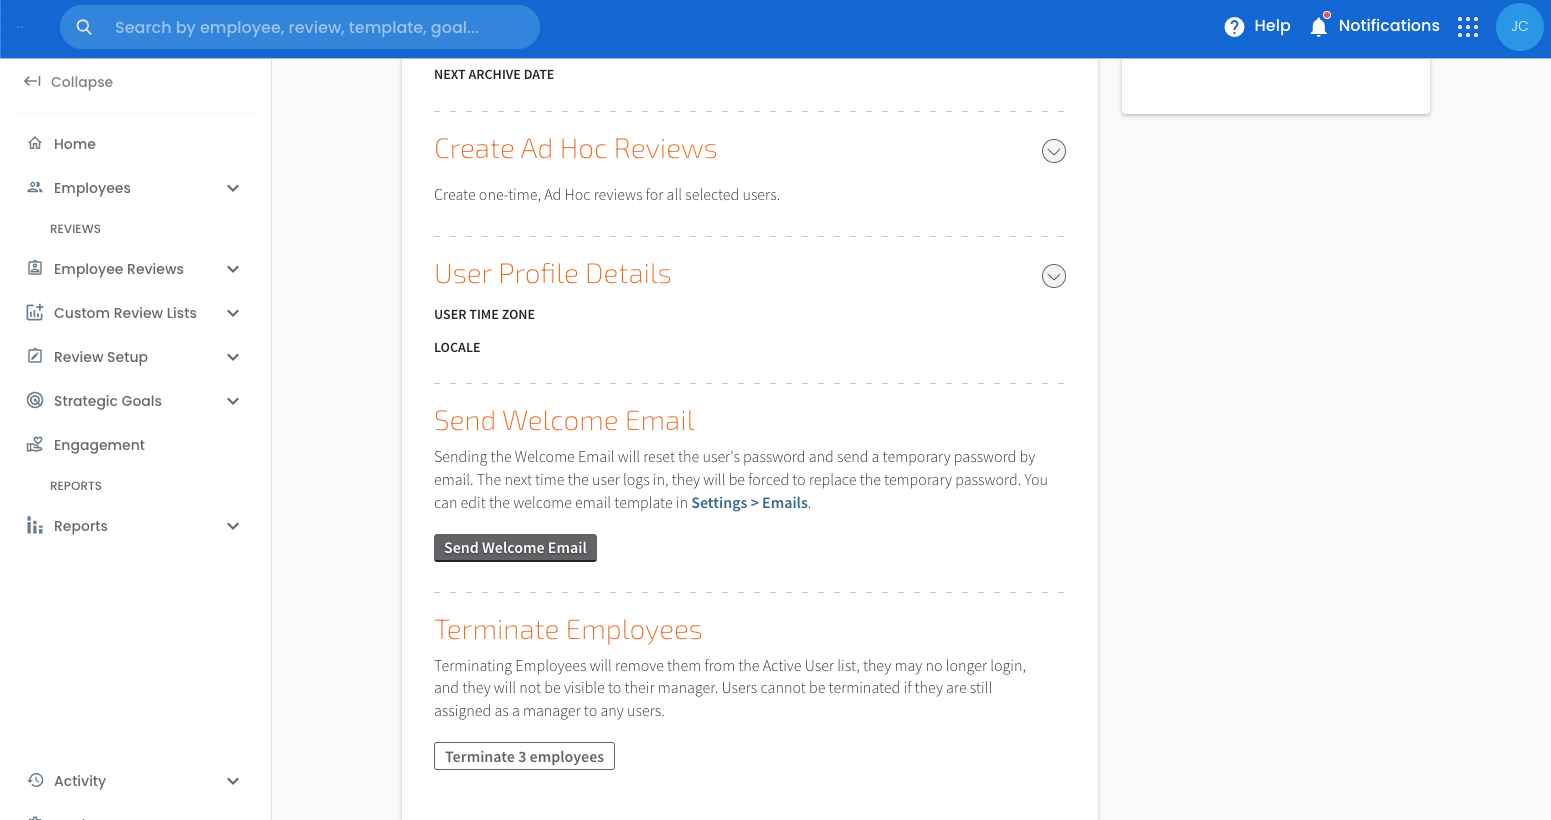Click the Custom Review Lists chart icon
This screenshot has width=1551, height=820.
pyautogui.click(x=35, y=312)
